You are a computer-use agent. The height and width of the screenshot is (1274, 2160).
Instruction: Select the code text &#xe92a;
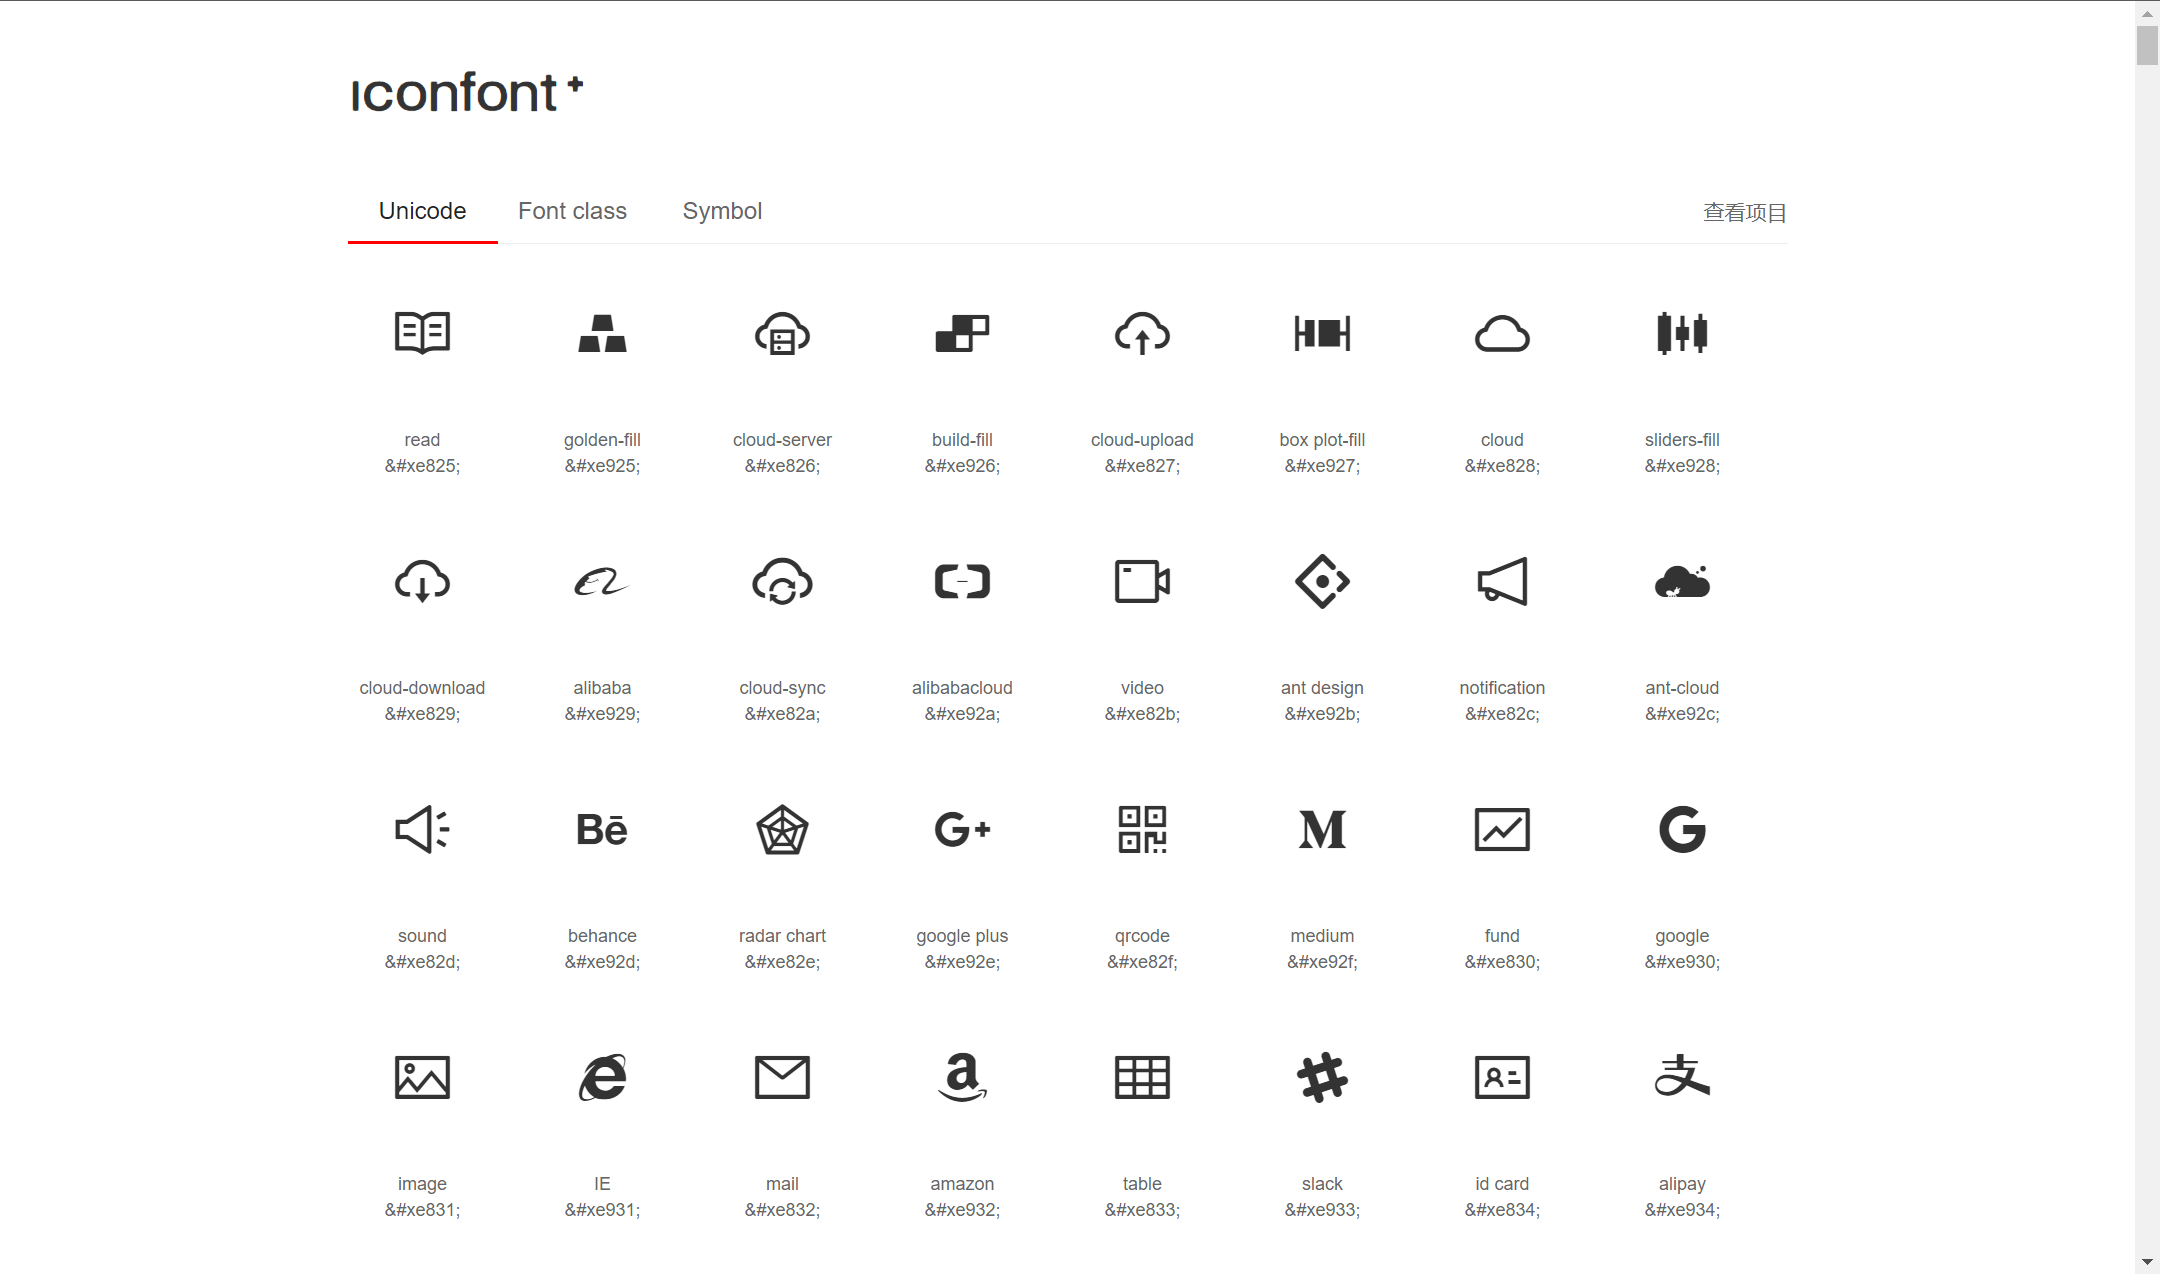962,714
